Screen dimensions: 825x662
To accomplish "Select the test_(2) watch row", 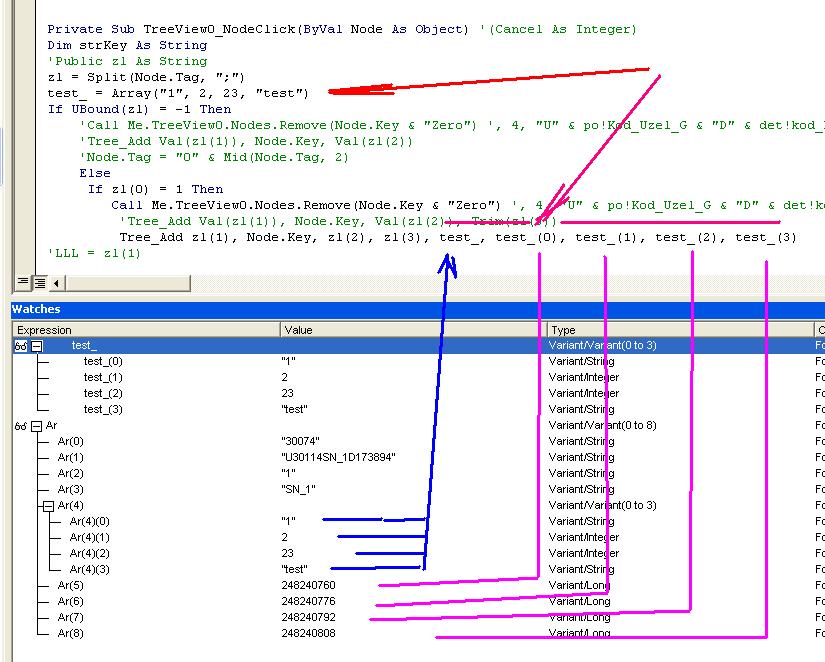I will [418, 393].
